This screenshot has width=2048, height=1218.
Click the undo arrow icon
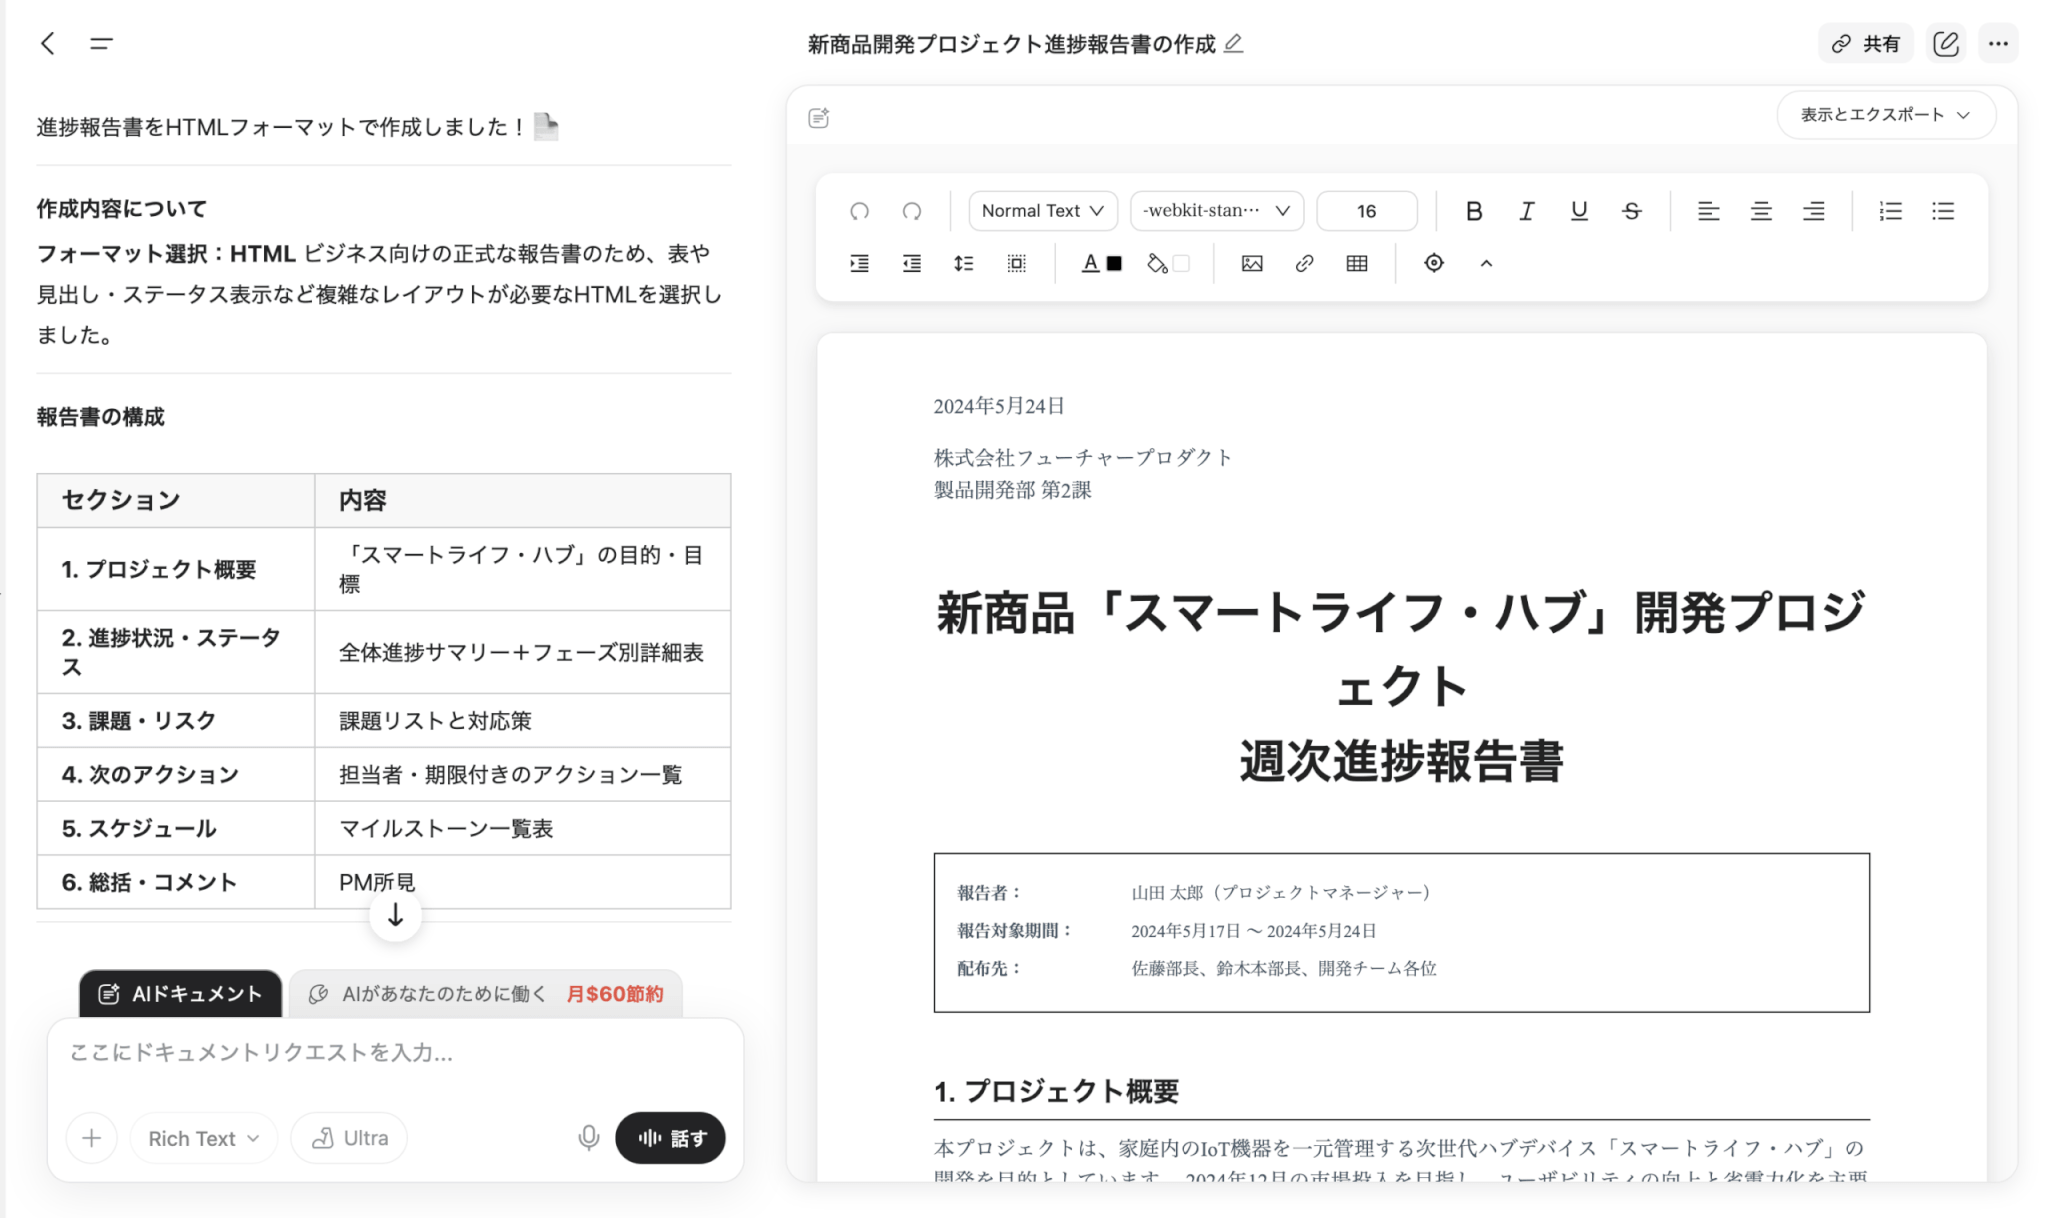click(859, 211)
